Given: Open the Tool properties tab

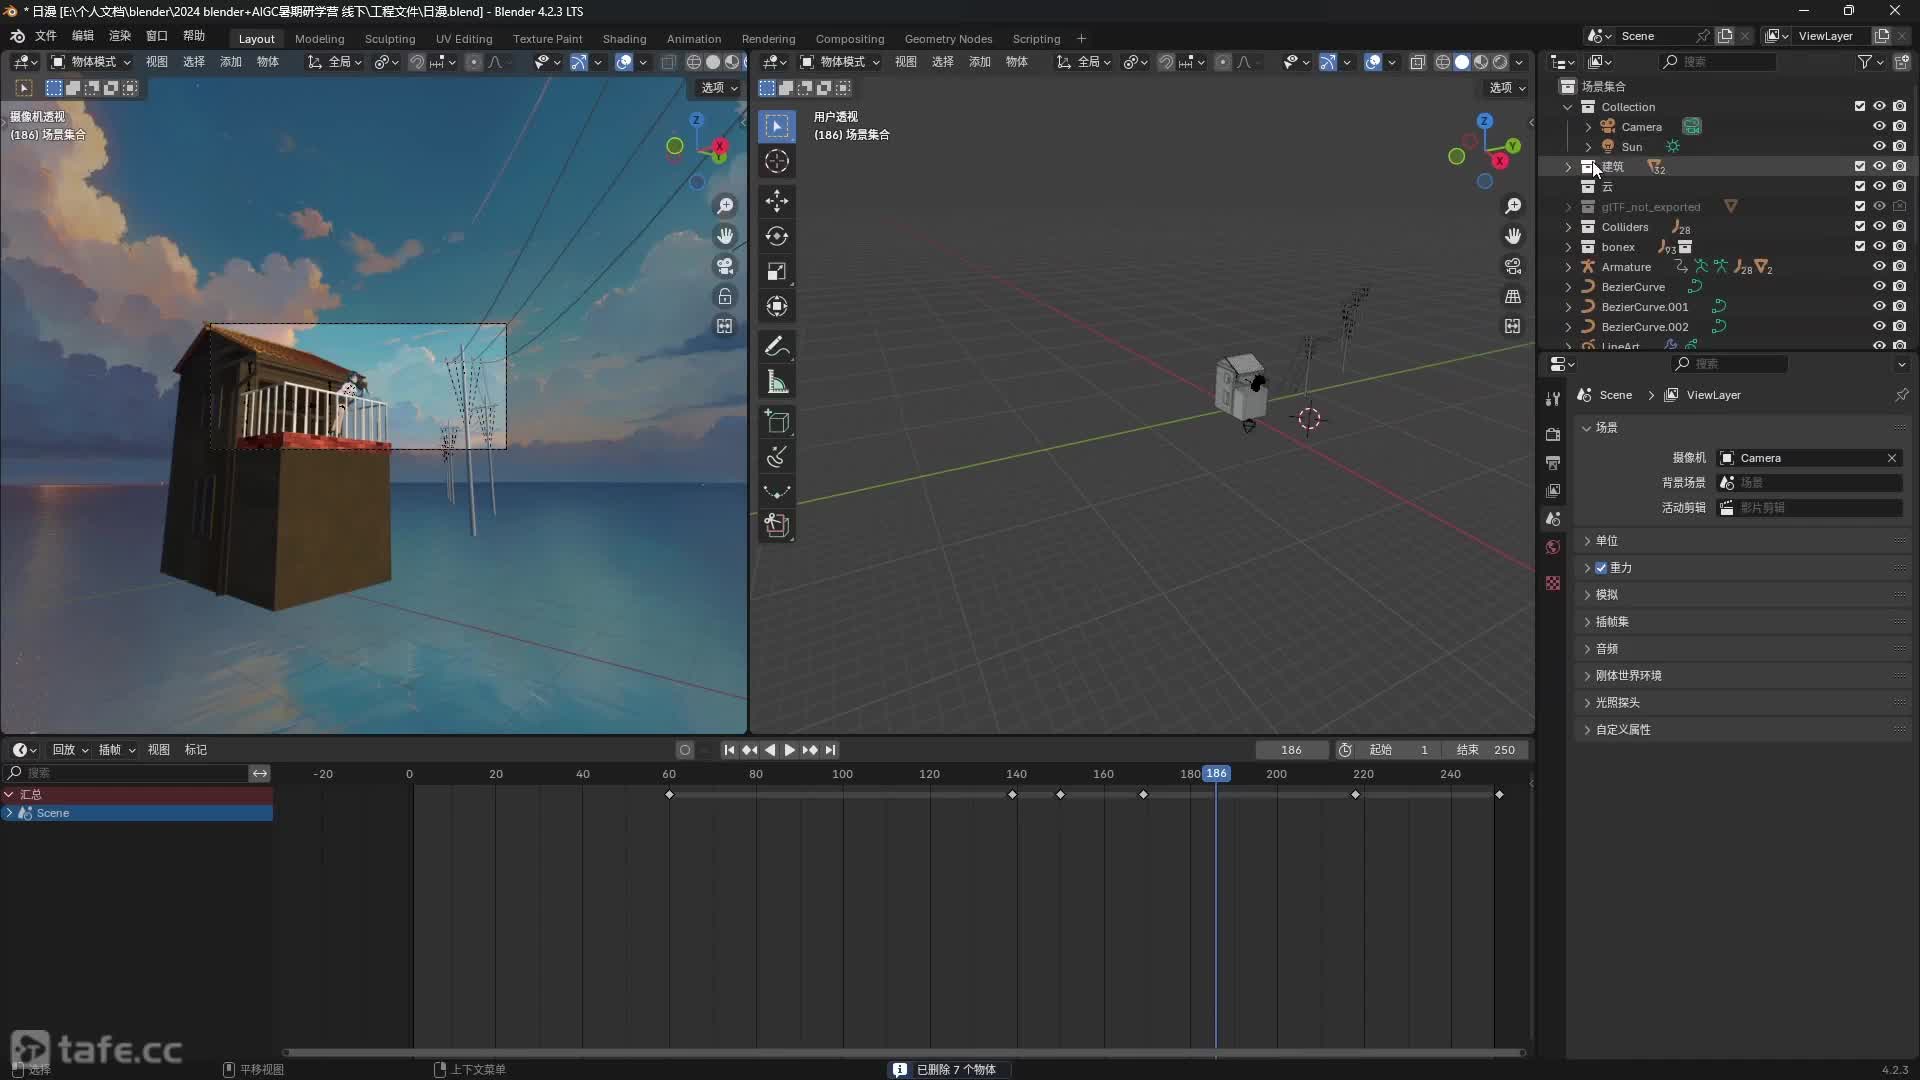Looking at the screenshot, I should point(1553,399).
